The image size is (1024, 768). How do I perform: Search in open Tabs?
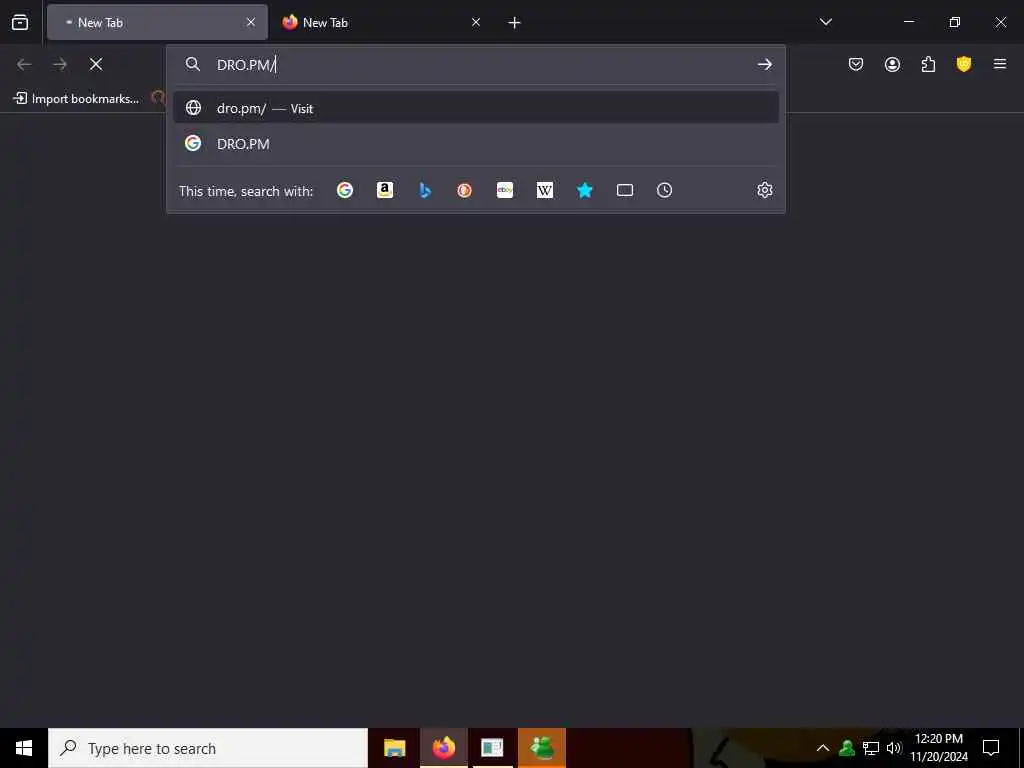pos(625,190)
